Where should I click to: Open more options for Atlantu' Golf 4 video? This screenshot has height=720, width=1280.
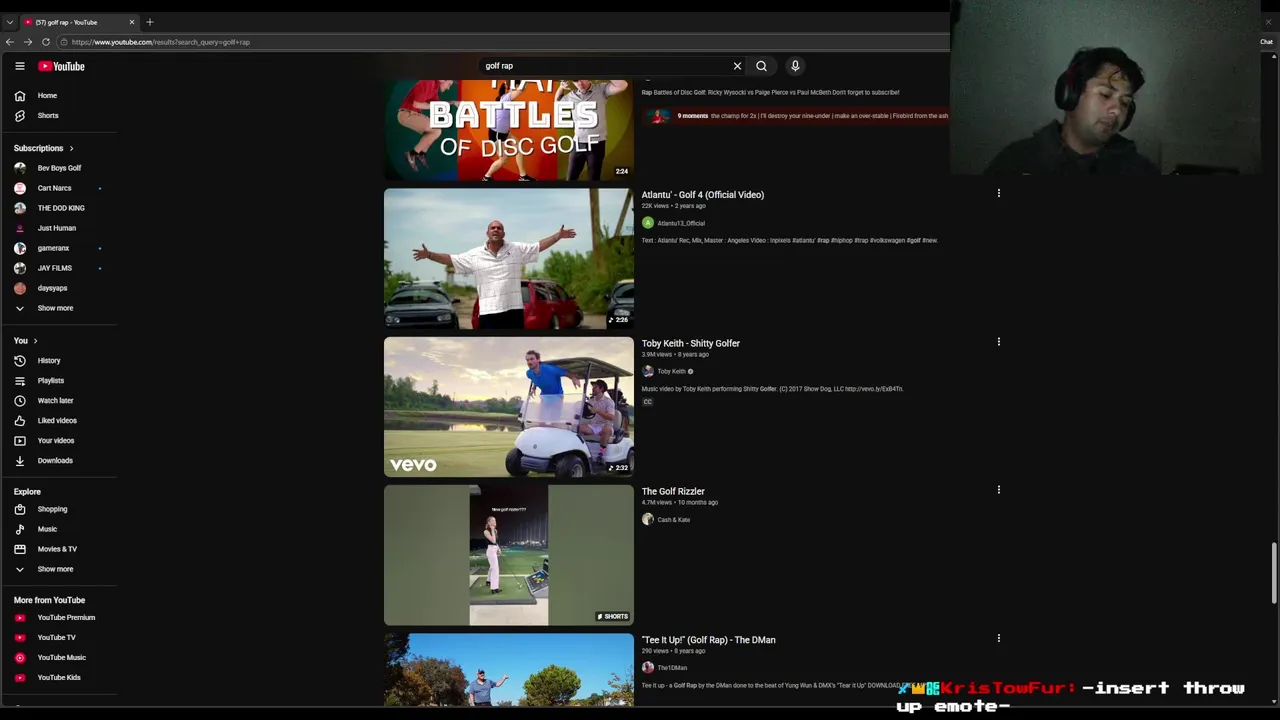coord(998,193)
